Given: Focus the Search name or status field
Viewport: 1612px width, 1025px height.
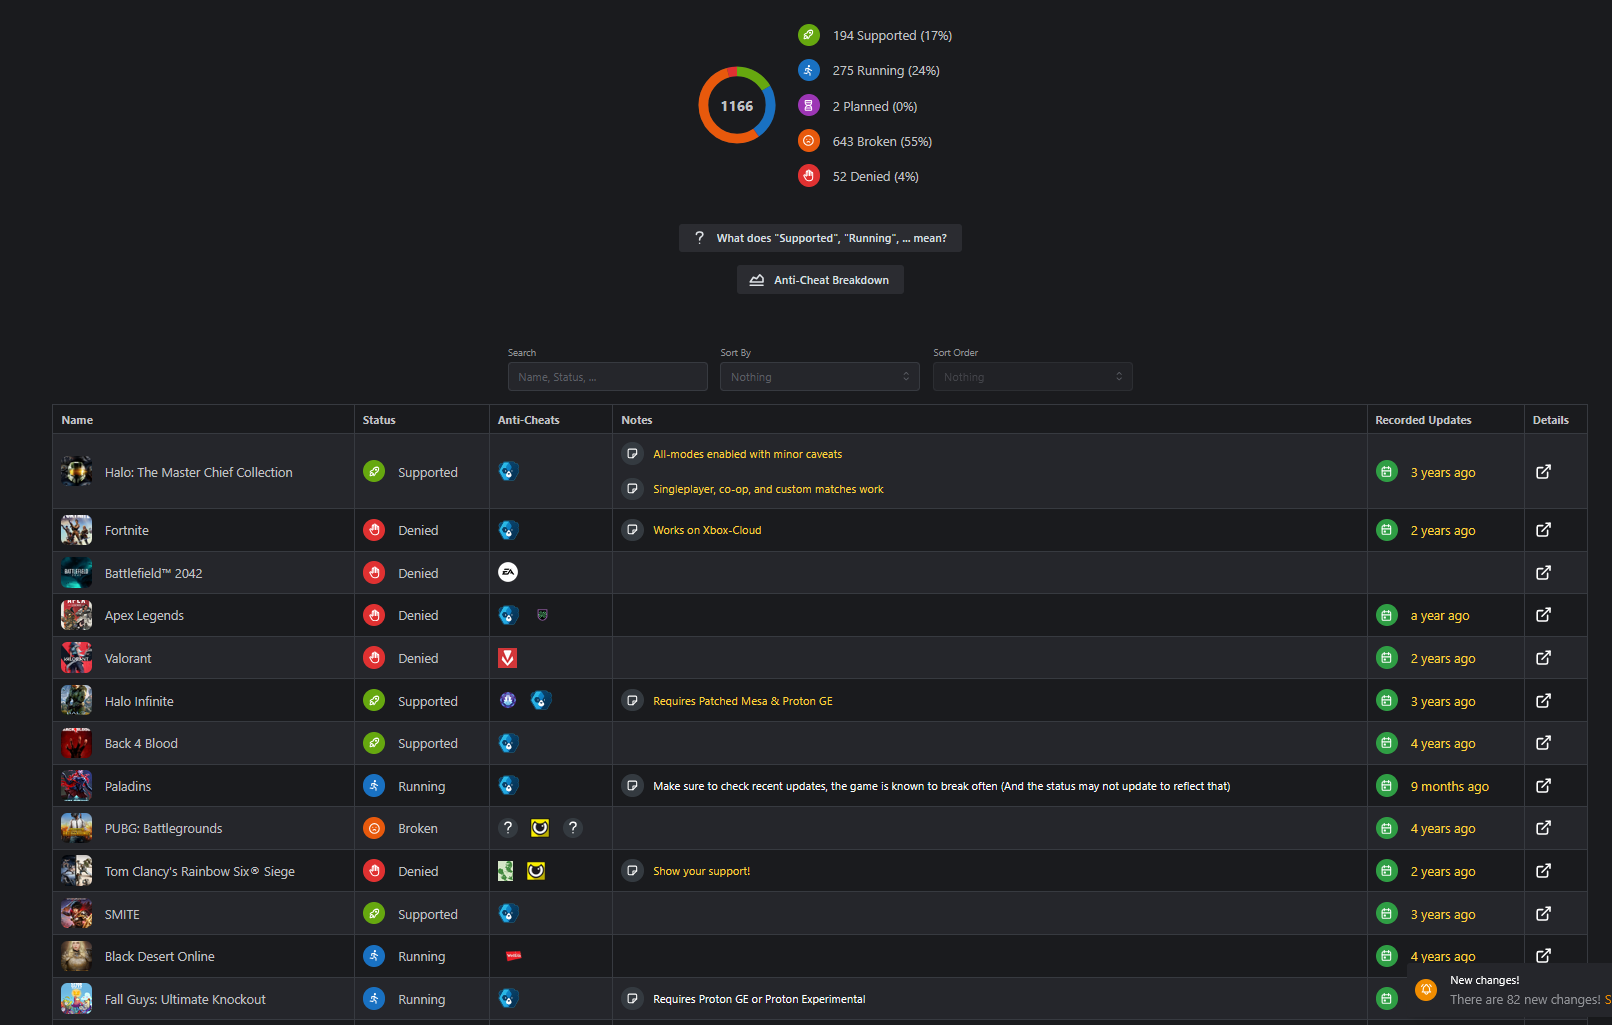Looking at the screenshot, I should [608, 377].
